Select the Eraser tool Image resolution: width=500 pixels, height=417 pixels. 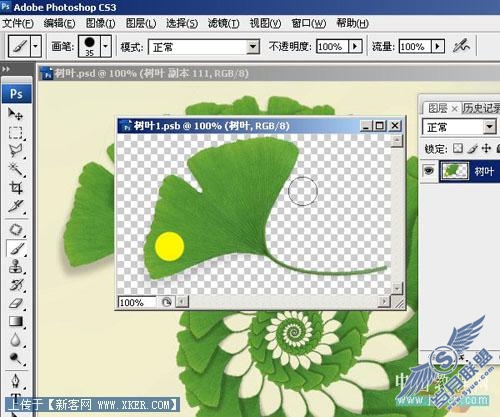[16, 303]
